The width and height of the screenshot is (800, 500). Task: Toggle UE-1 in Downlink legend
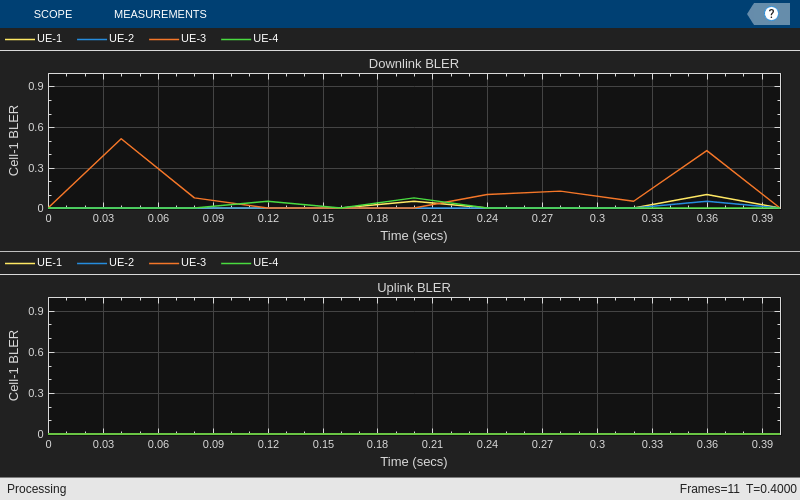pyautogui.click(x=34, y=38)
